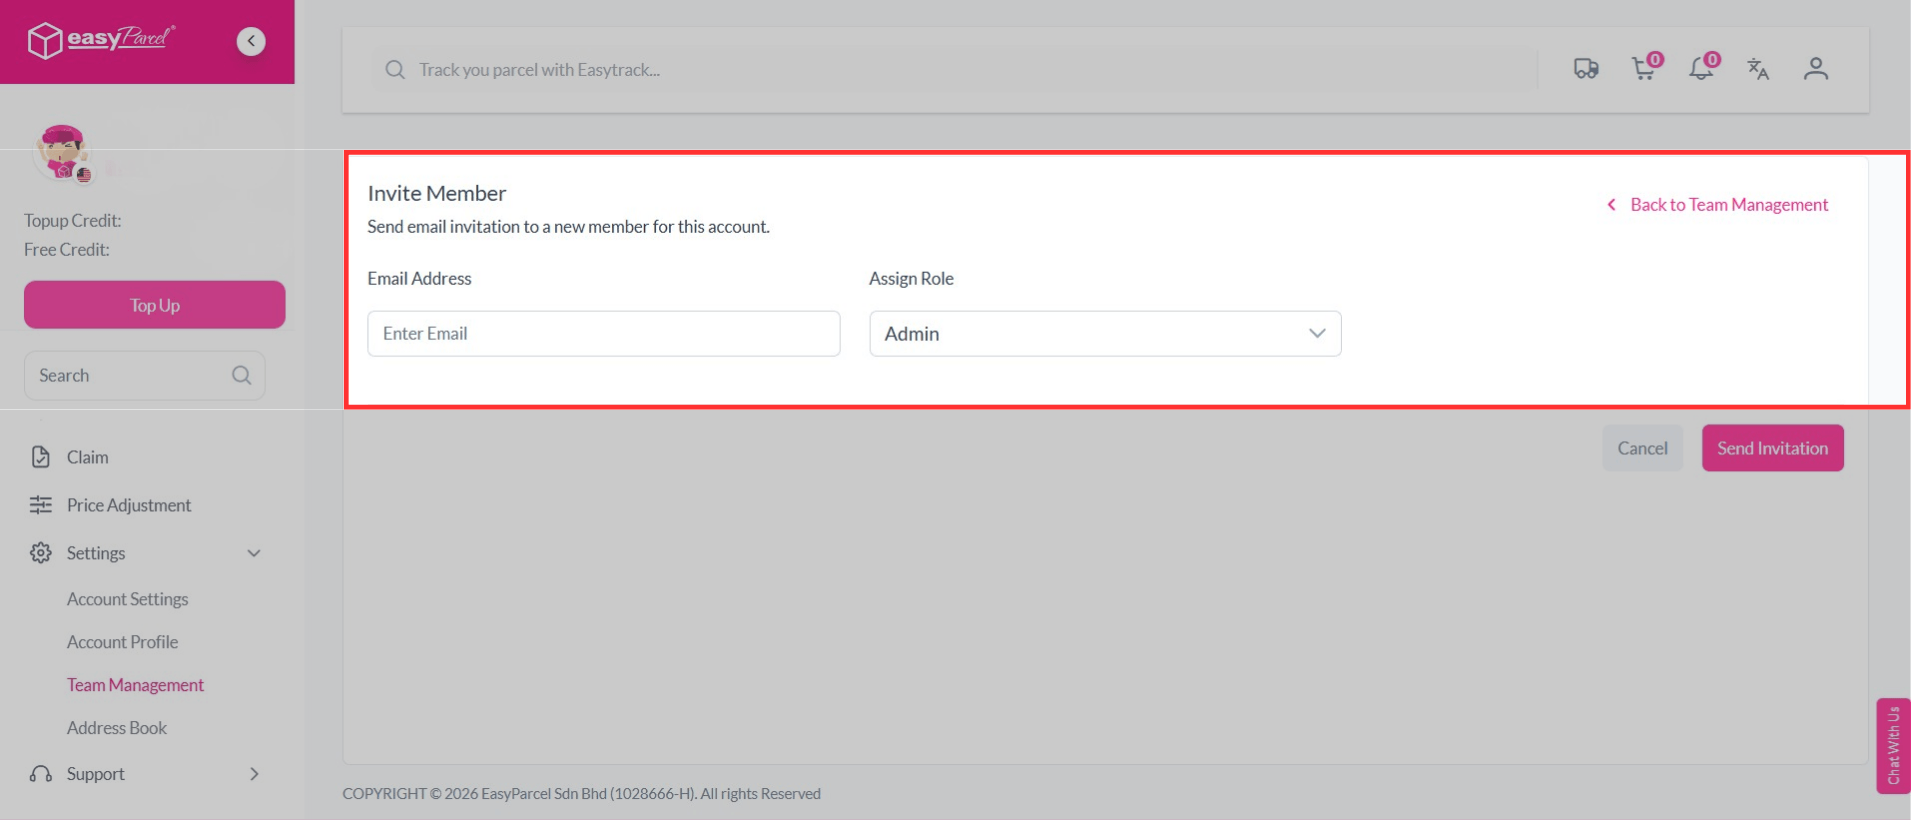Click the EasyParcel logo
Viewport: 1911px width, 820px height.
[x=101, y=40]
